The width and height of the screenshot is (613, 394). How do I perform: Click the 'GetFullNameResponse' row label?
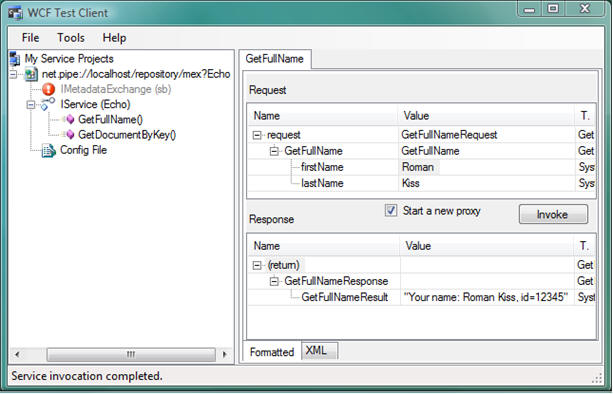(x=336, y=281)
